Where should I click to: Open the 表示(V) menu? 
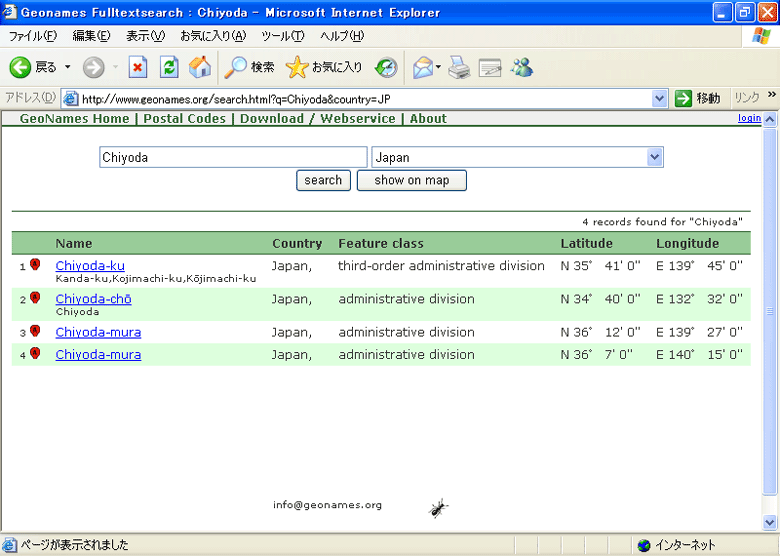coord(145,36)
